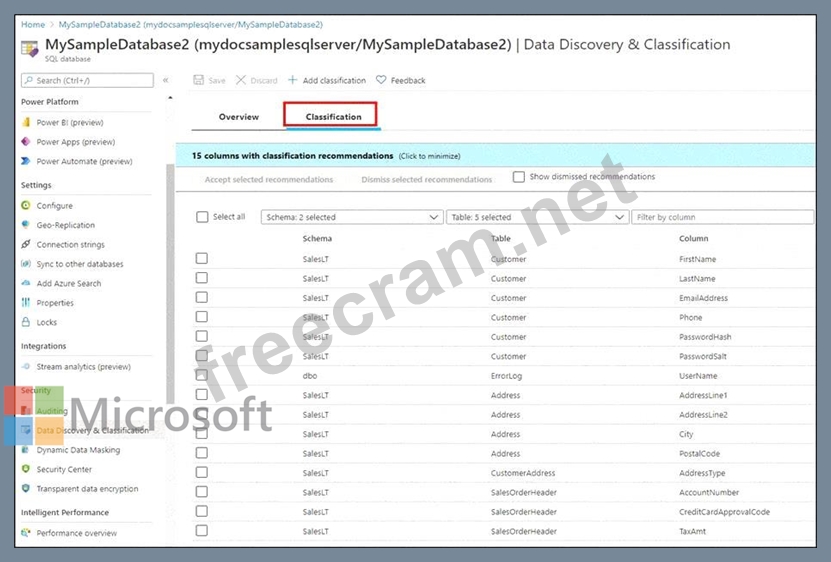The height and width of the screenshot is (562, 831).
Task: Click the City column cell
Action: click(686, 434)
